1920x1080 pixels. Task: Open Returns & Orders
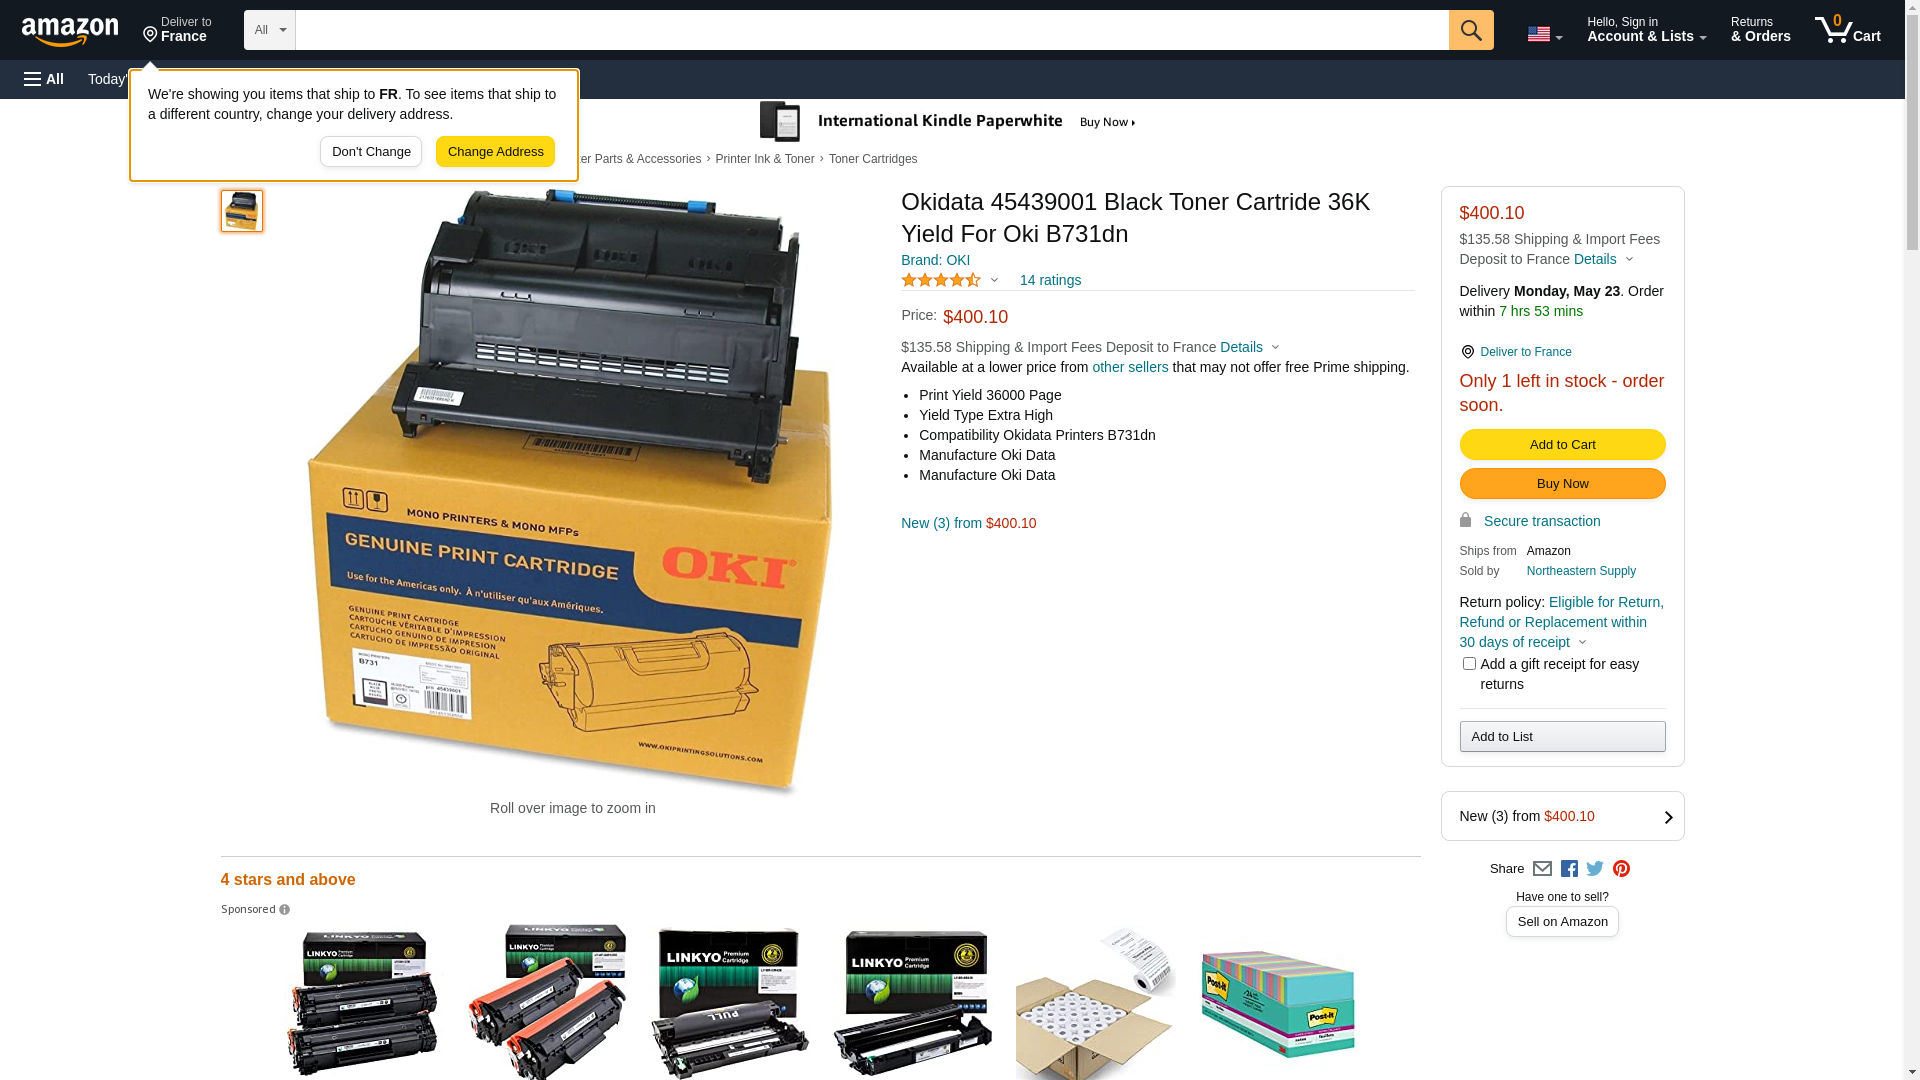(x=1761, y=30)
